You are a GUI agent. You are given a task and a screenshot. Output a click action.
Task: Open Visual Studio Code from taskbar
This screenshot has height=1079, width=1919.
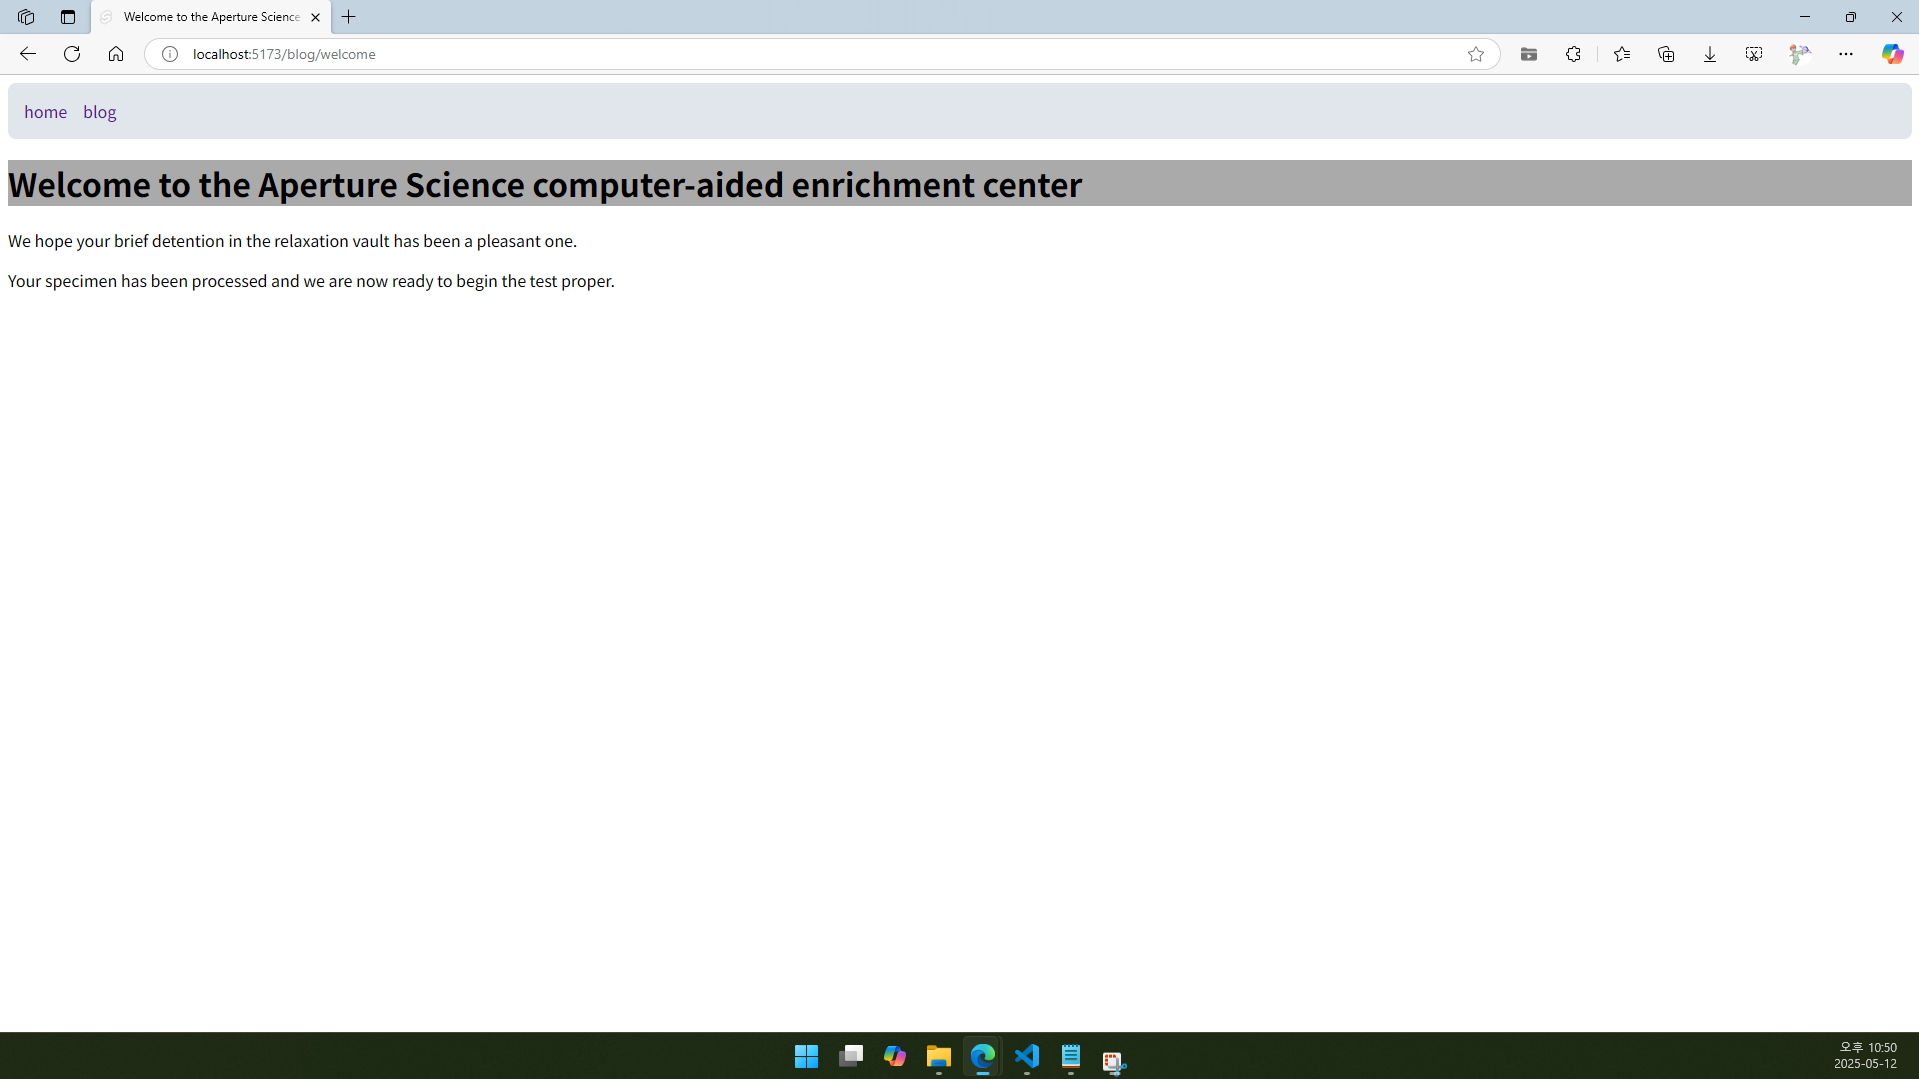(x=1027, y=1056)
